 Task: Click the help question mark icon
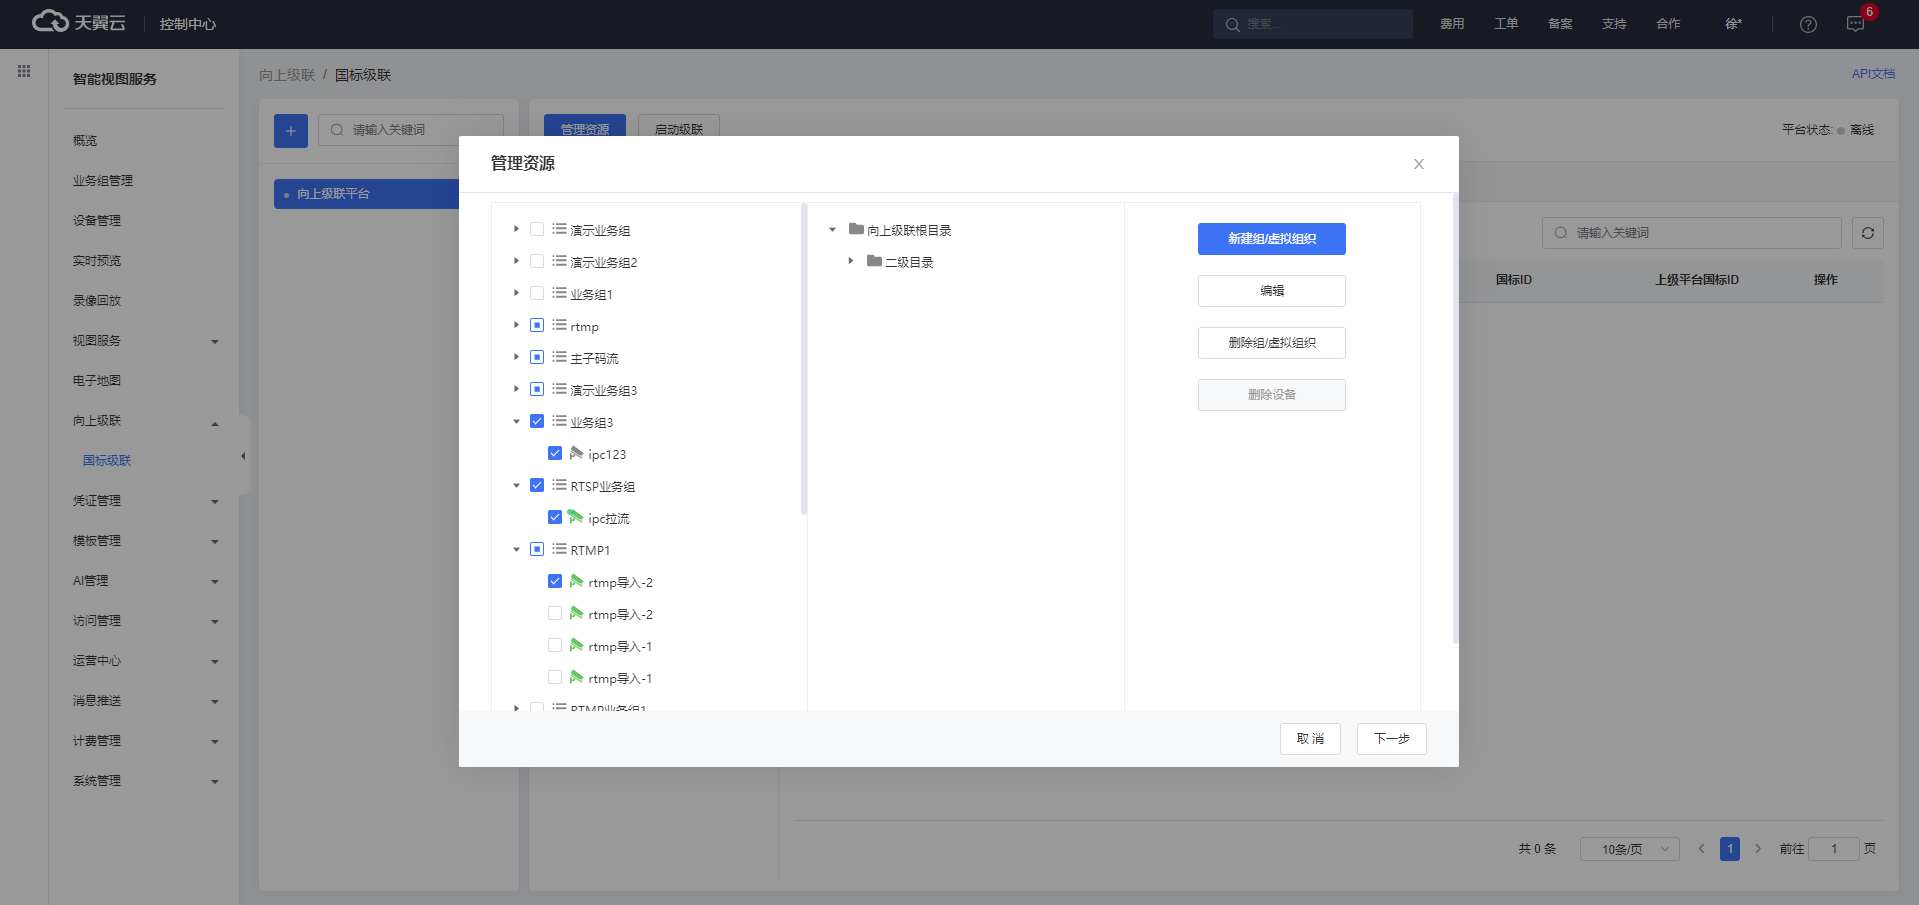[1808, 24]
